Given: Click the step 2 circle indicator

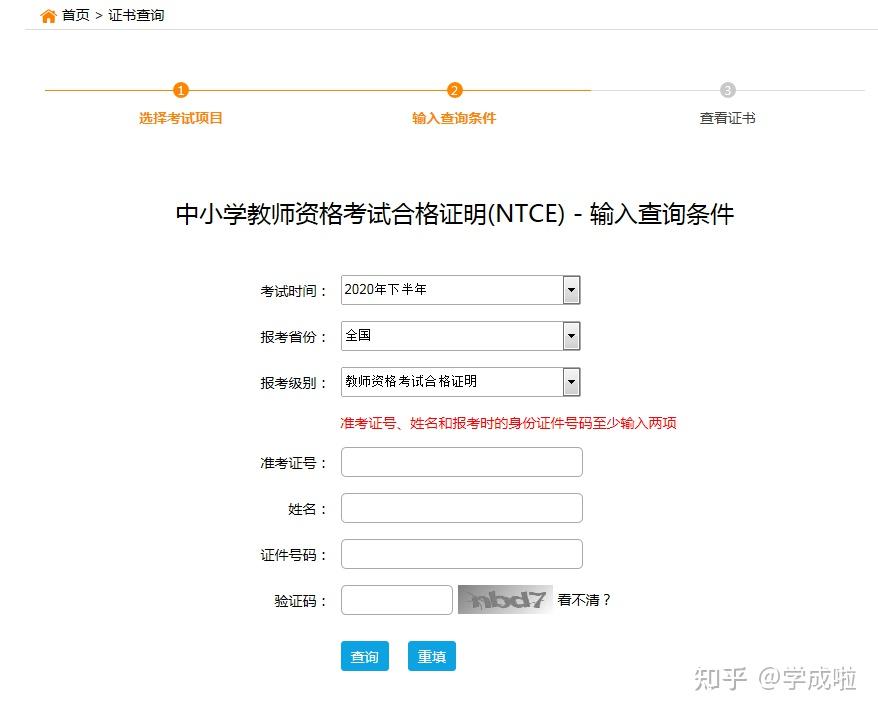Looking at the screenshot, I should point(454,90).
